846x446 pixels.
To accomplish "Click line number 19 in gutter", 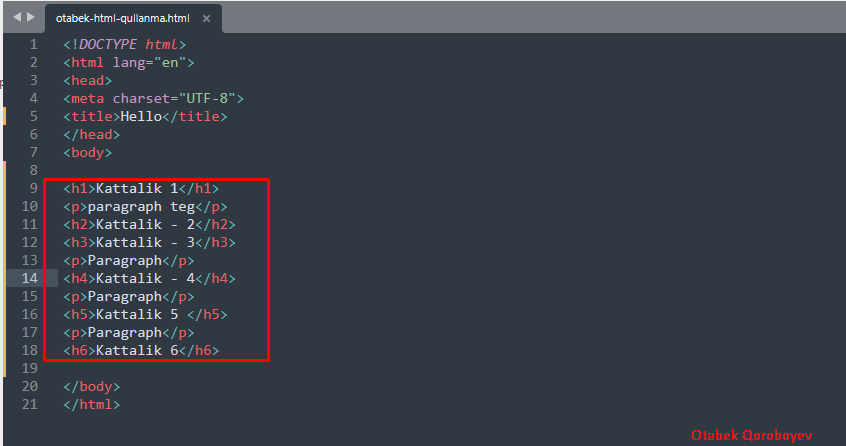I will [30, 368].
